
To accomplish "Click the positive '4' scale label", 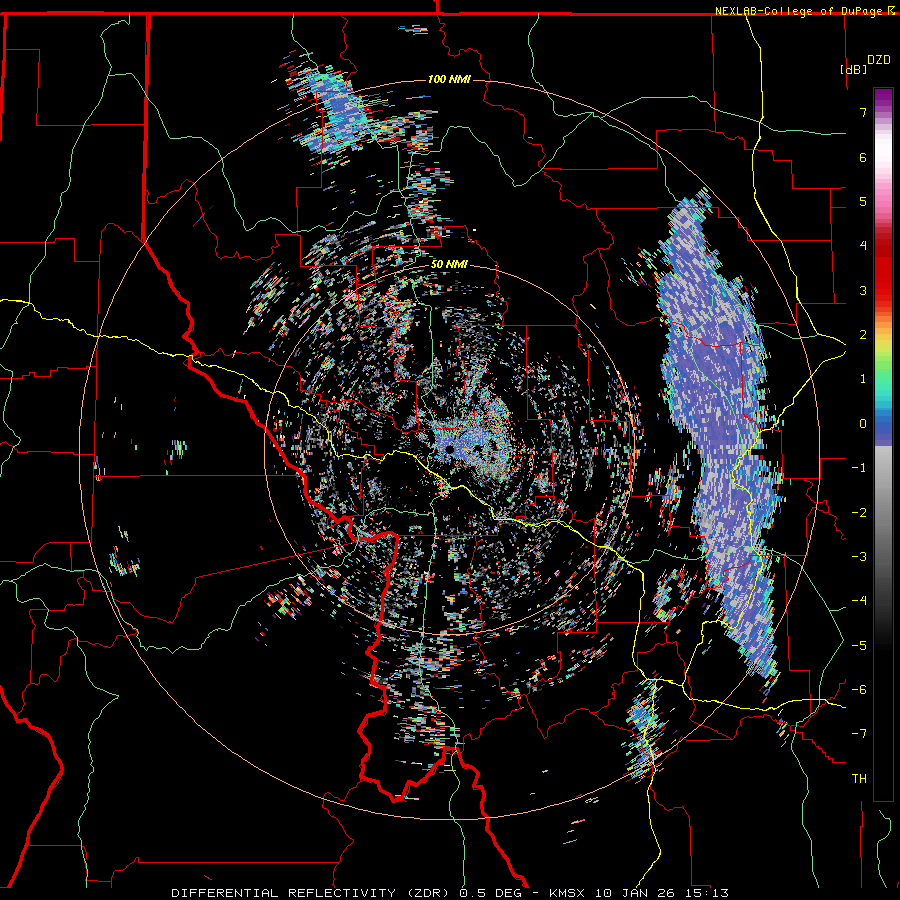I will [x=863, y=246].
